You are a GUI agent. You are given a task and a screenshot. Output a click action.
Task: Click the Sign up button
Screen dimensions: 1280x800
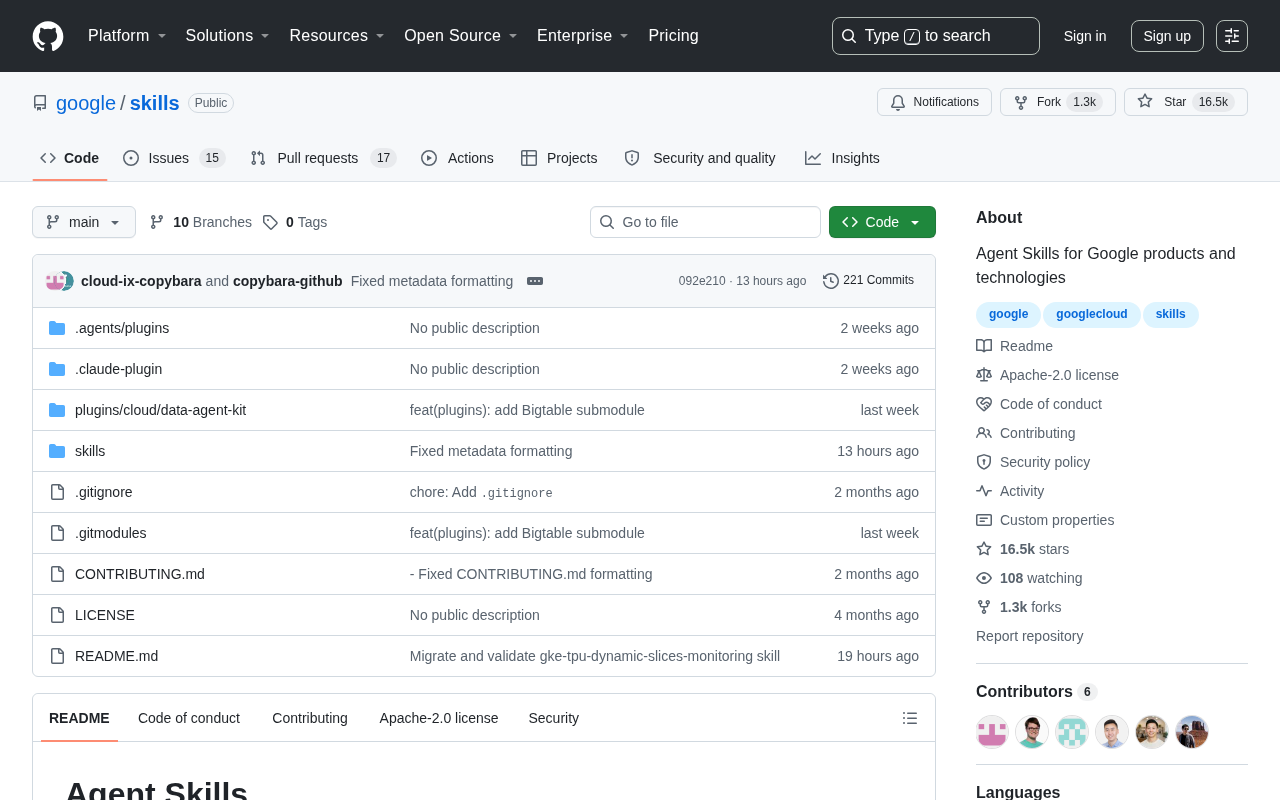(1167, 36)
